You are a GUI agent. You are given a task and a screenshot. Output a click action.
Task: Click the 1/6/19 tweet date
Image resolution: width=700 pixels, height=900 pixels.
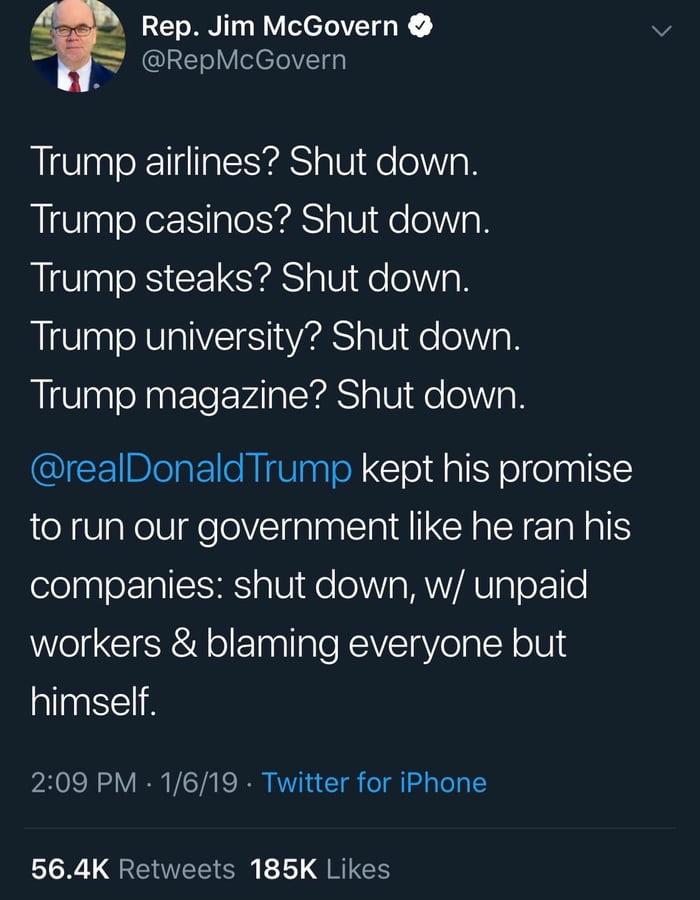[x=192, y=782]
